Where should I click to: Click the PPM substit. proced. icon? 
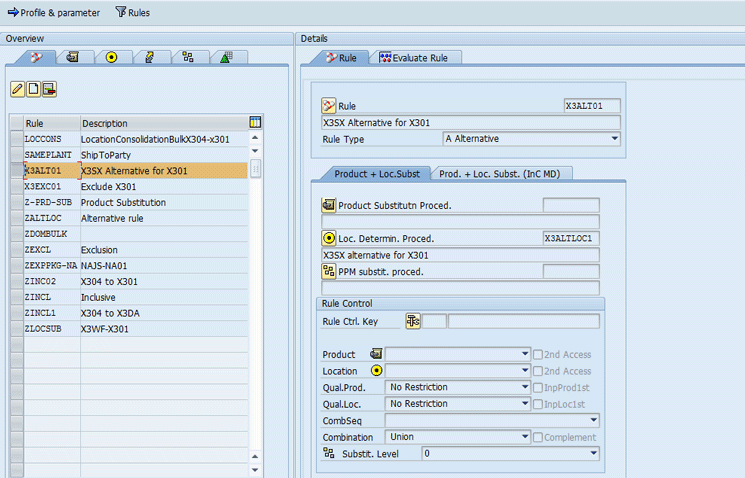[329, 271]
